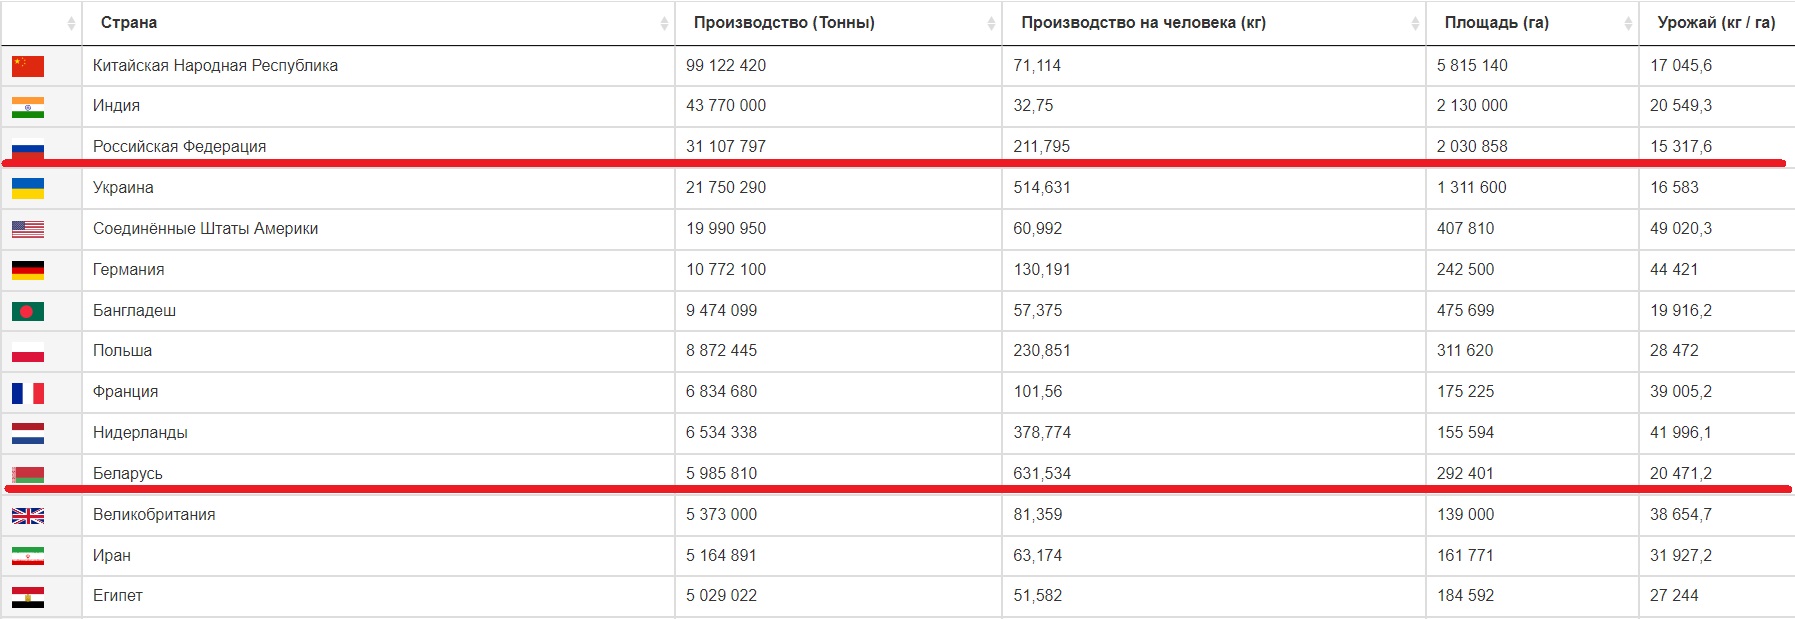This screenshot has width=1795, height=619.
Task: Click the sort arrows above flag column
Action: click(71, 23)
